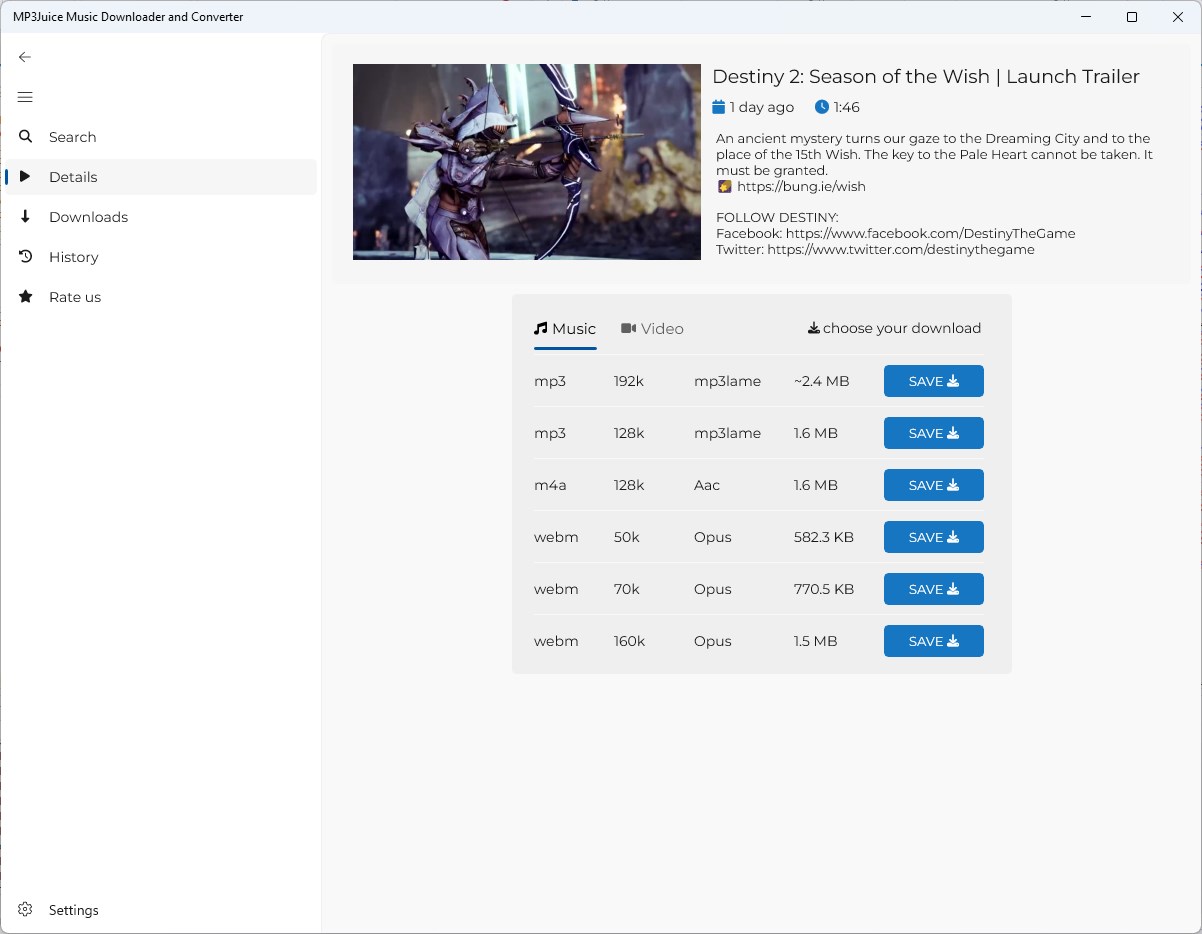Save the webm 50k Opus file
This screenshot has width=1202, height=934.
pyautogui.click(x=934, y=537)
